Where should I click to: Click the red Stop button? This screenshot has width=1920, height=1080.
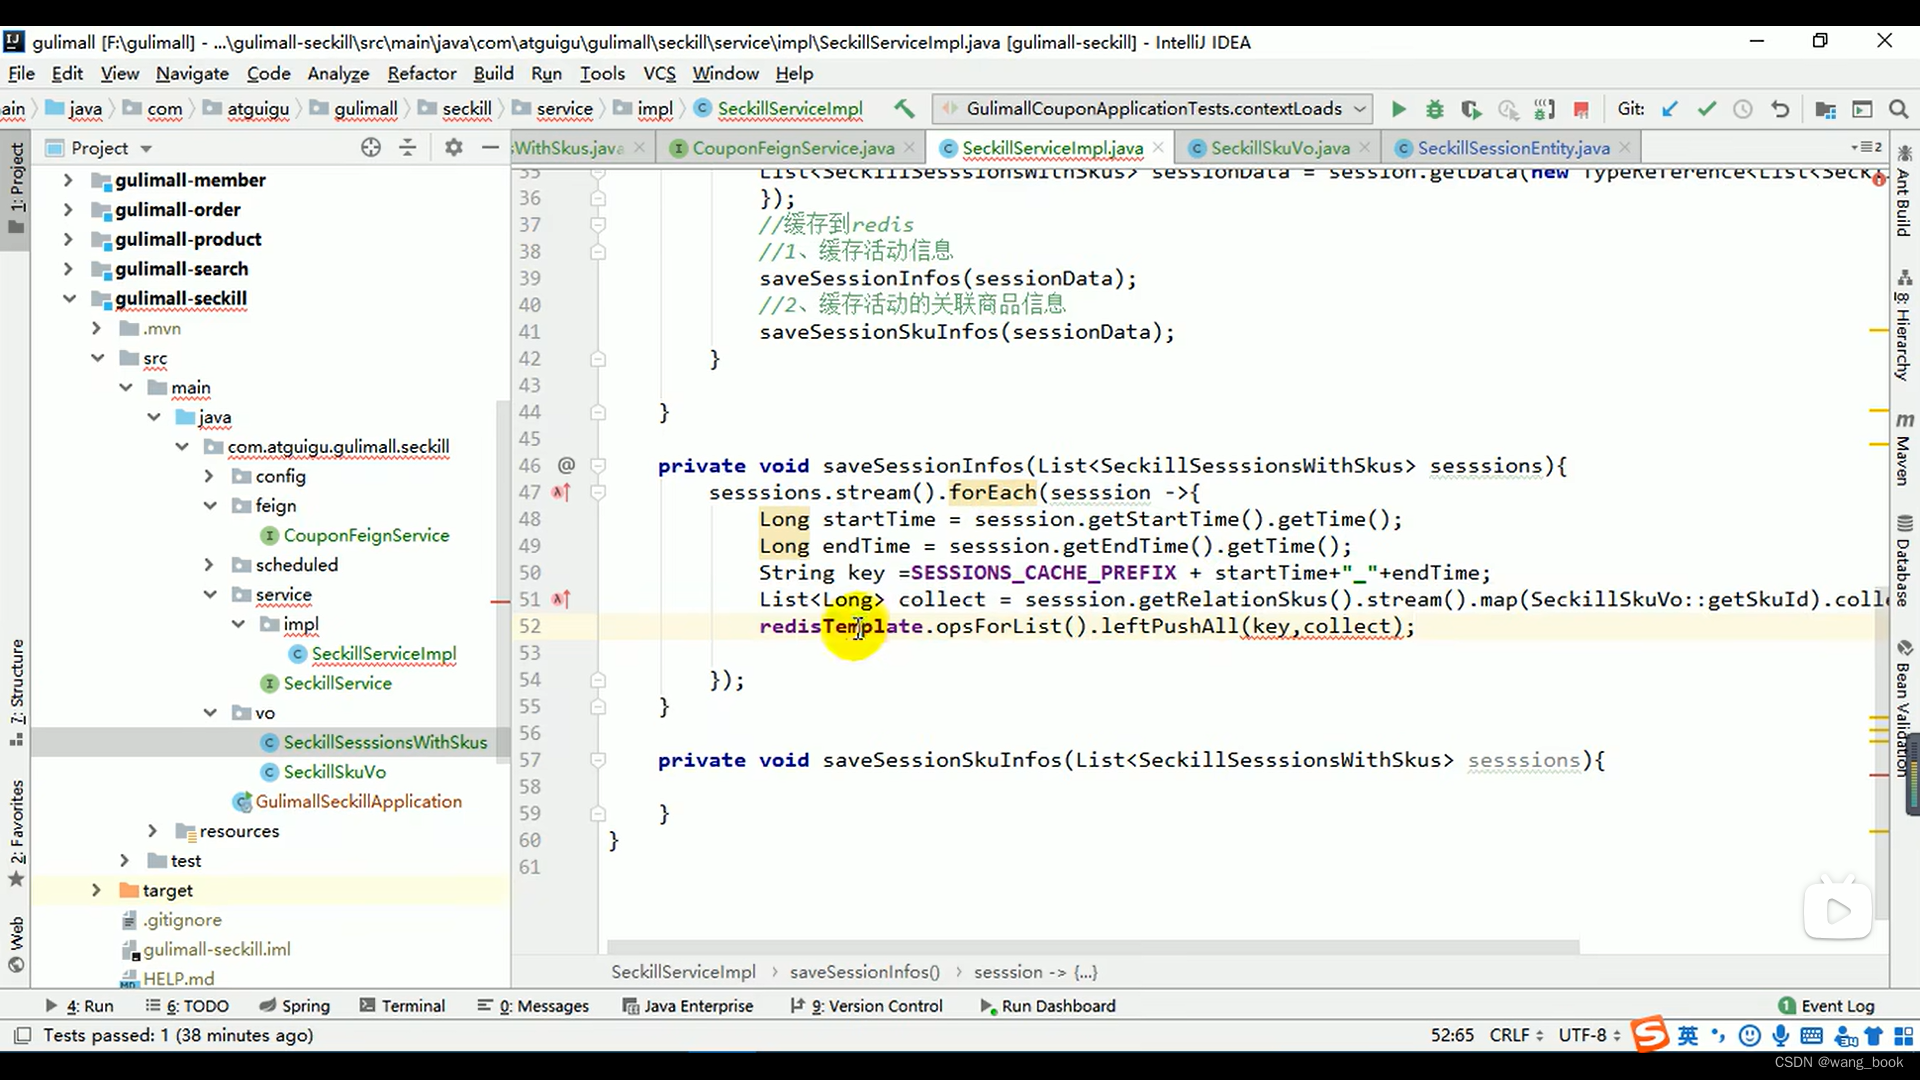coord(1581,109)
